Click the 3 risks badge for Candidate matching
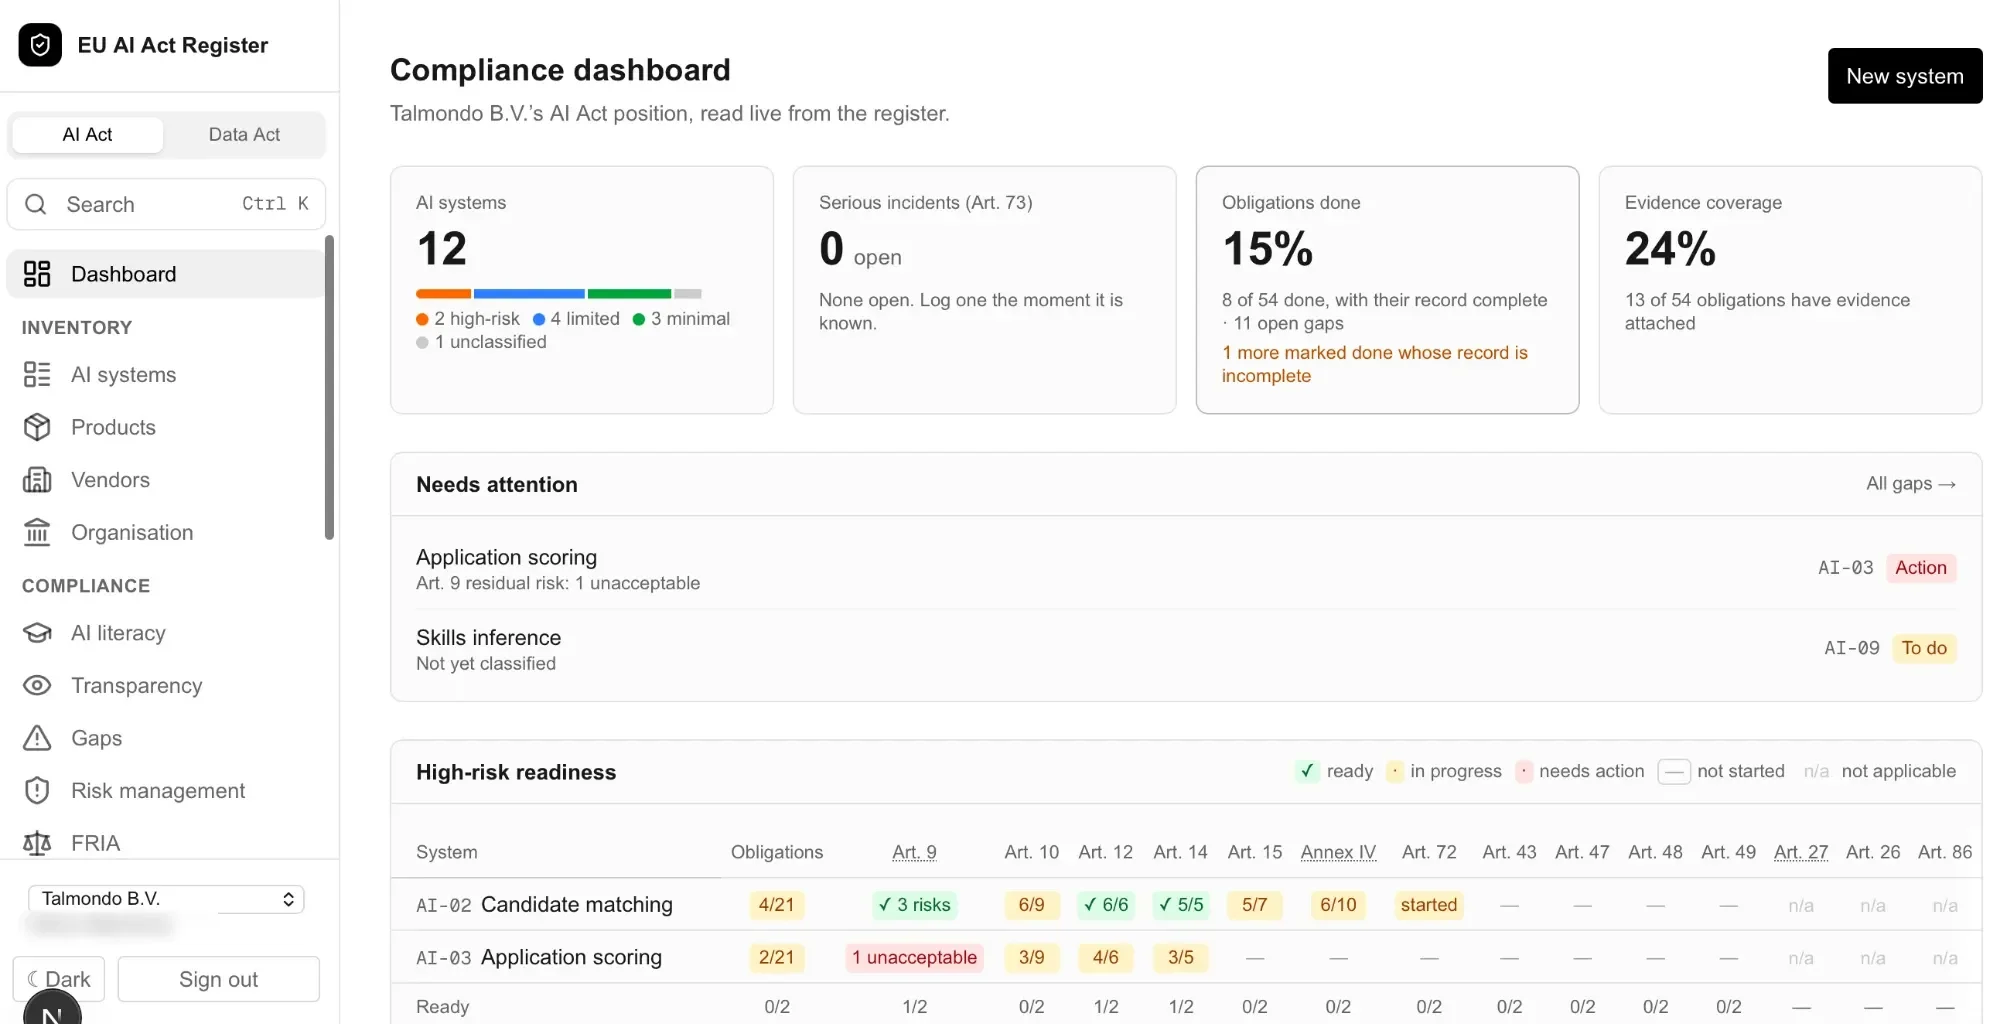The width and height of the screenshot is (2000, 1024). coord(914,905)
